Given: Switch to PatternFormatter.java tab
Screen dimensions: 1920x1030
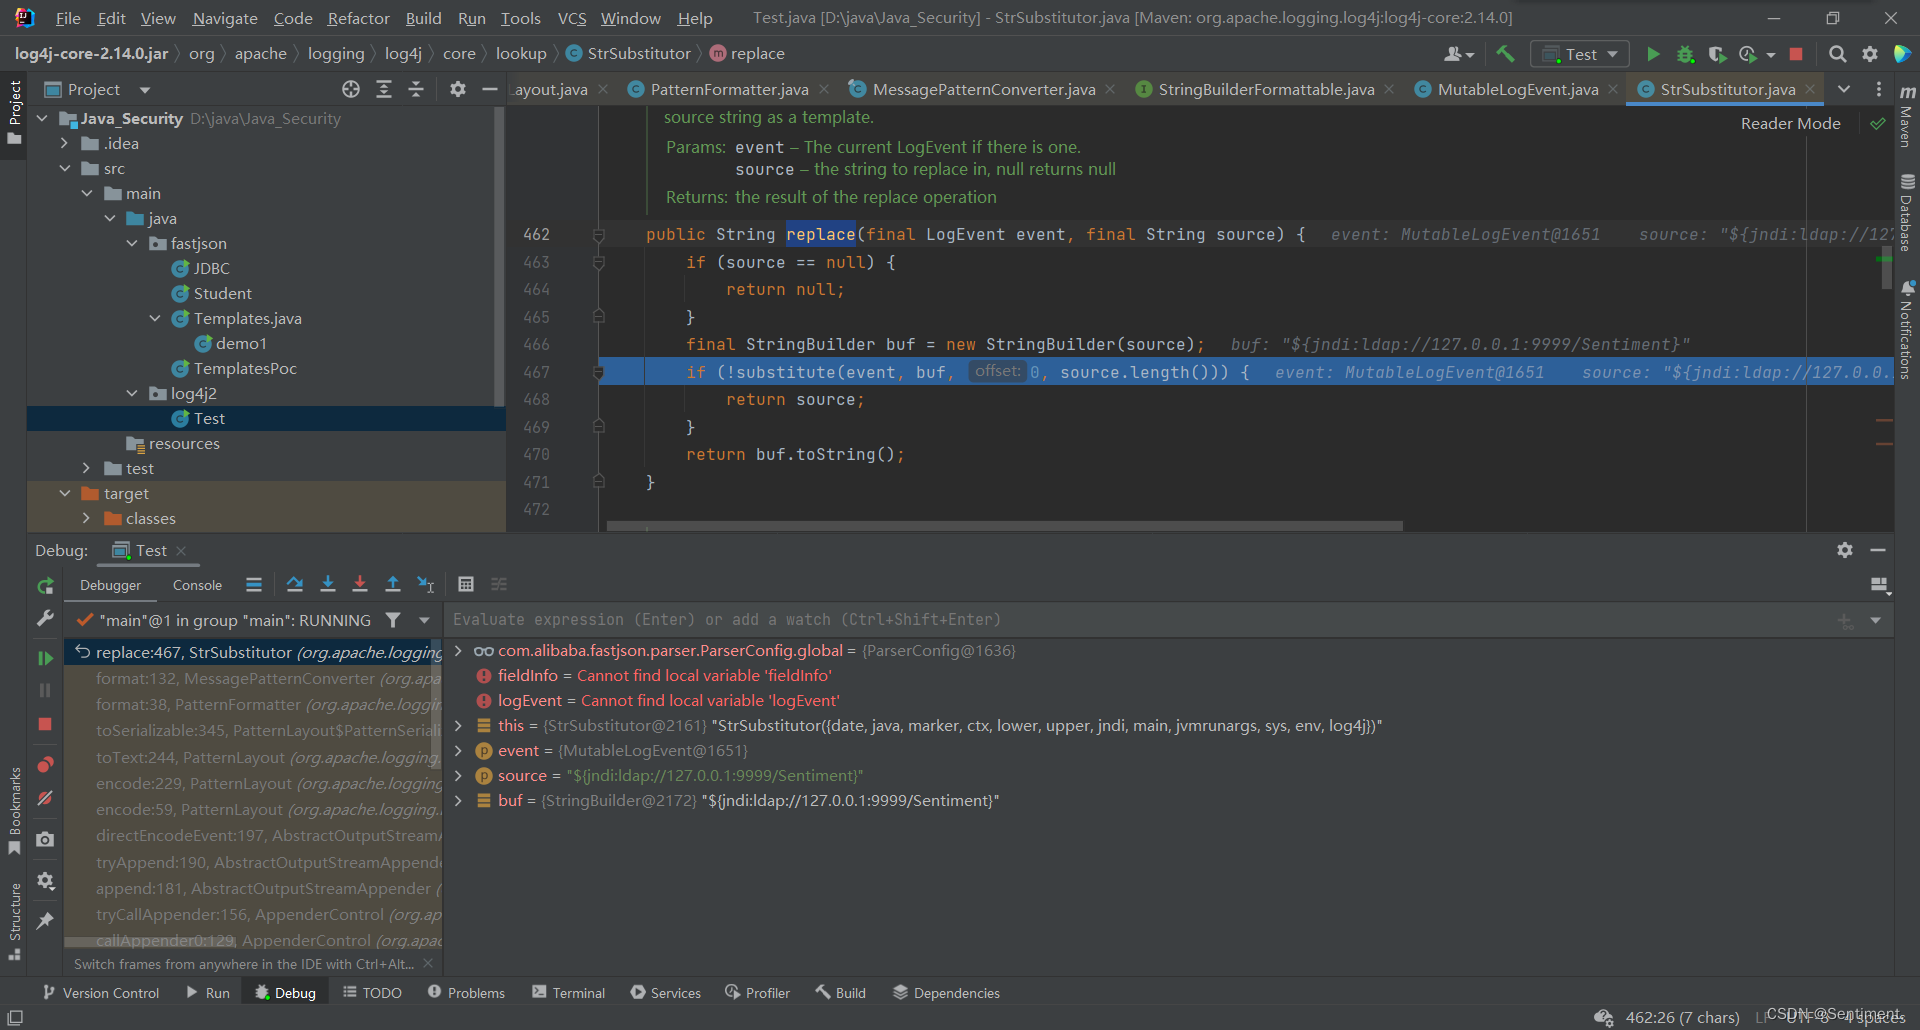Looking at the screenshot, I should 729,89.
